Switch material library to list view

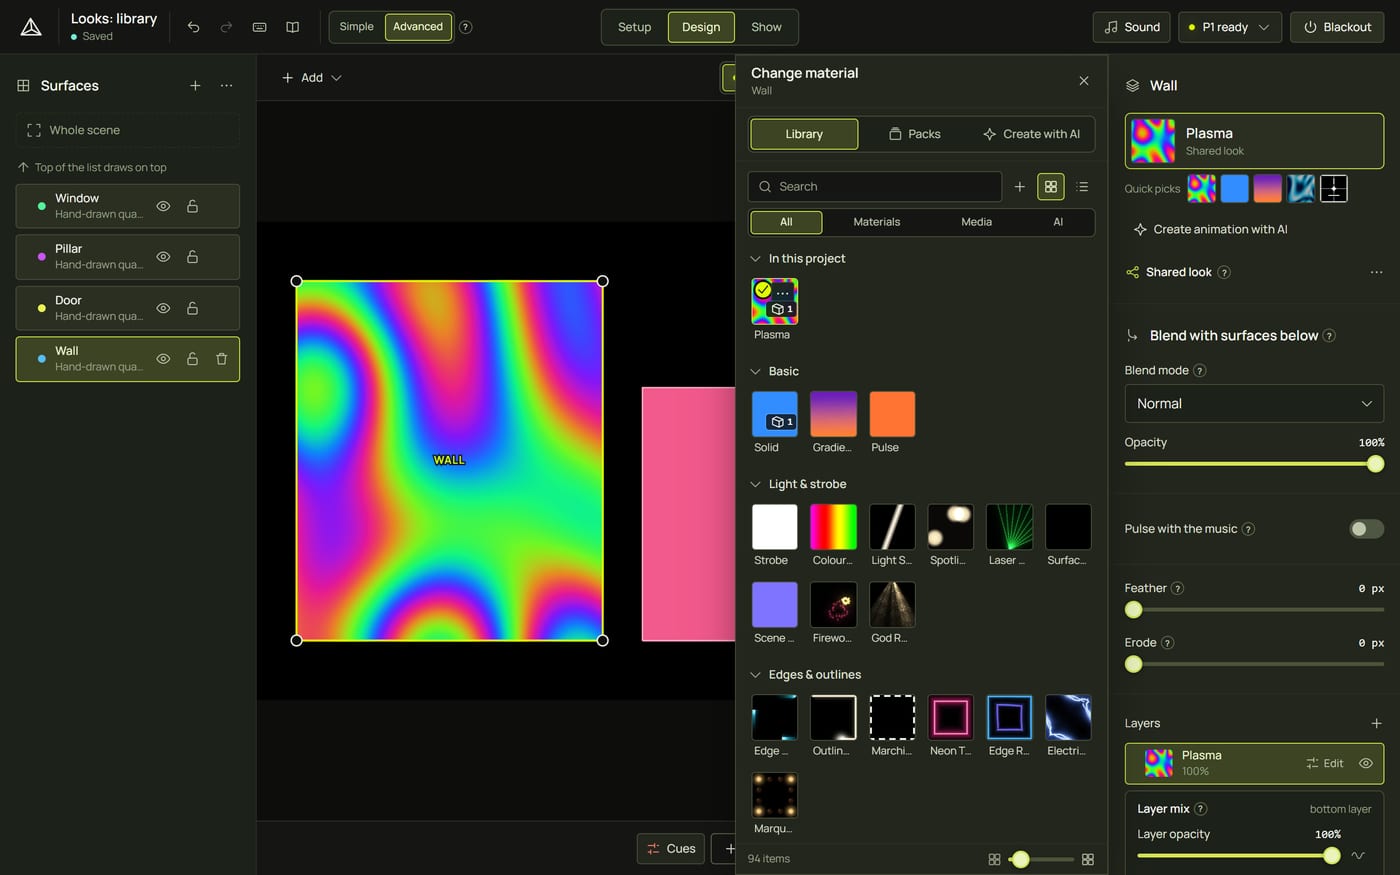(x=1082, y=187)
